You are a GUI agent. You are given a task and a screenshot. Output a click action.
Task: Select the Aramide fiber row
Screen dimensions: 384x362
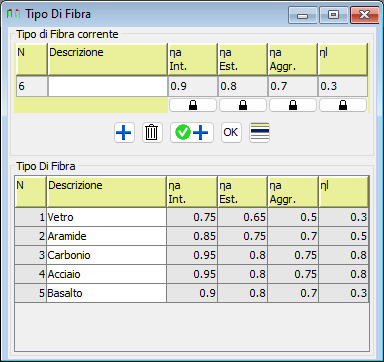point(192,236)
